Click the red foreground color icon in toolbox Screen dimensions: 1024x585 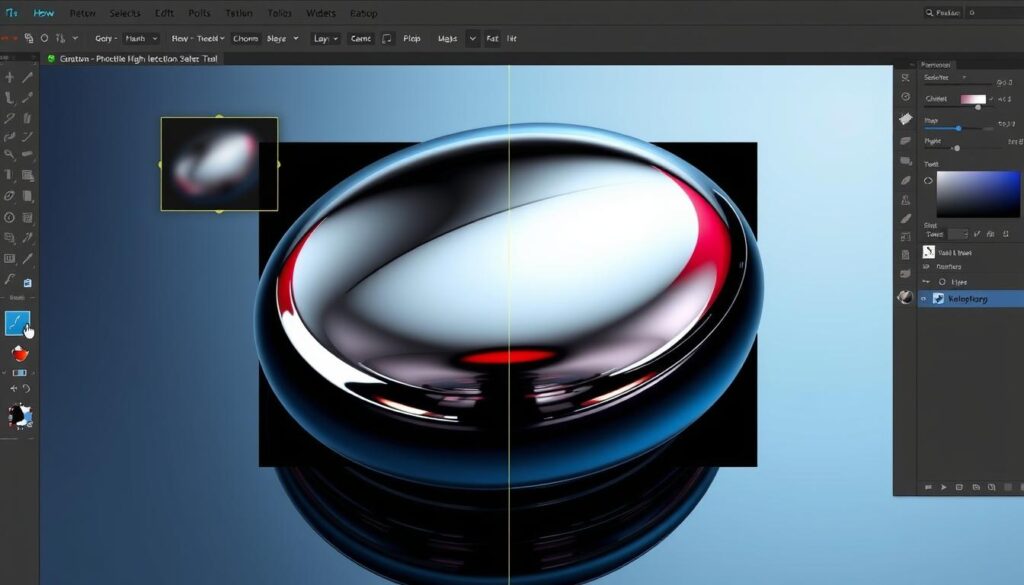tap(18, 353)
